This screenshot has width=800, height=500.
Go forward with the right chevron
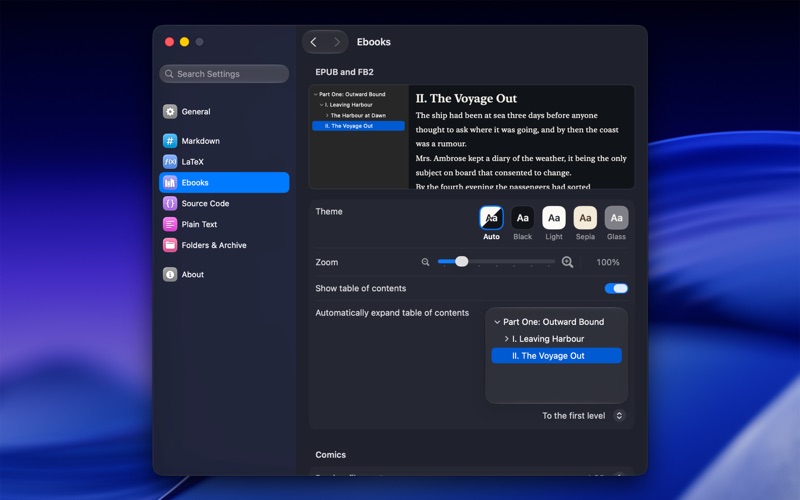coord(337,42)
